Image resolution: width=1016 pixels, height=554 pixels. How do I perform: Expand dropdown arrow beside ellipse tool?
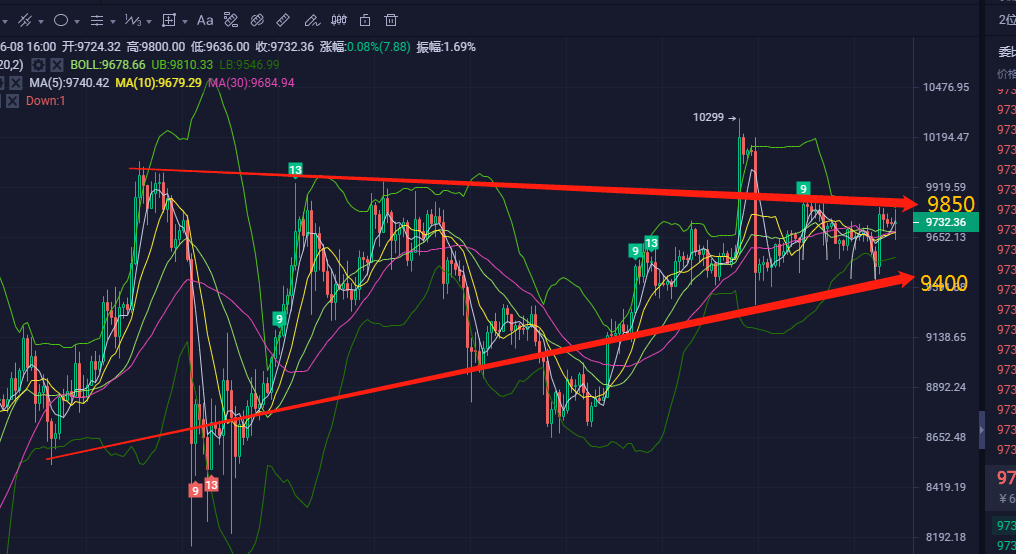(78, 21)
